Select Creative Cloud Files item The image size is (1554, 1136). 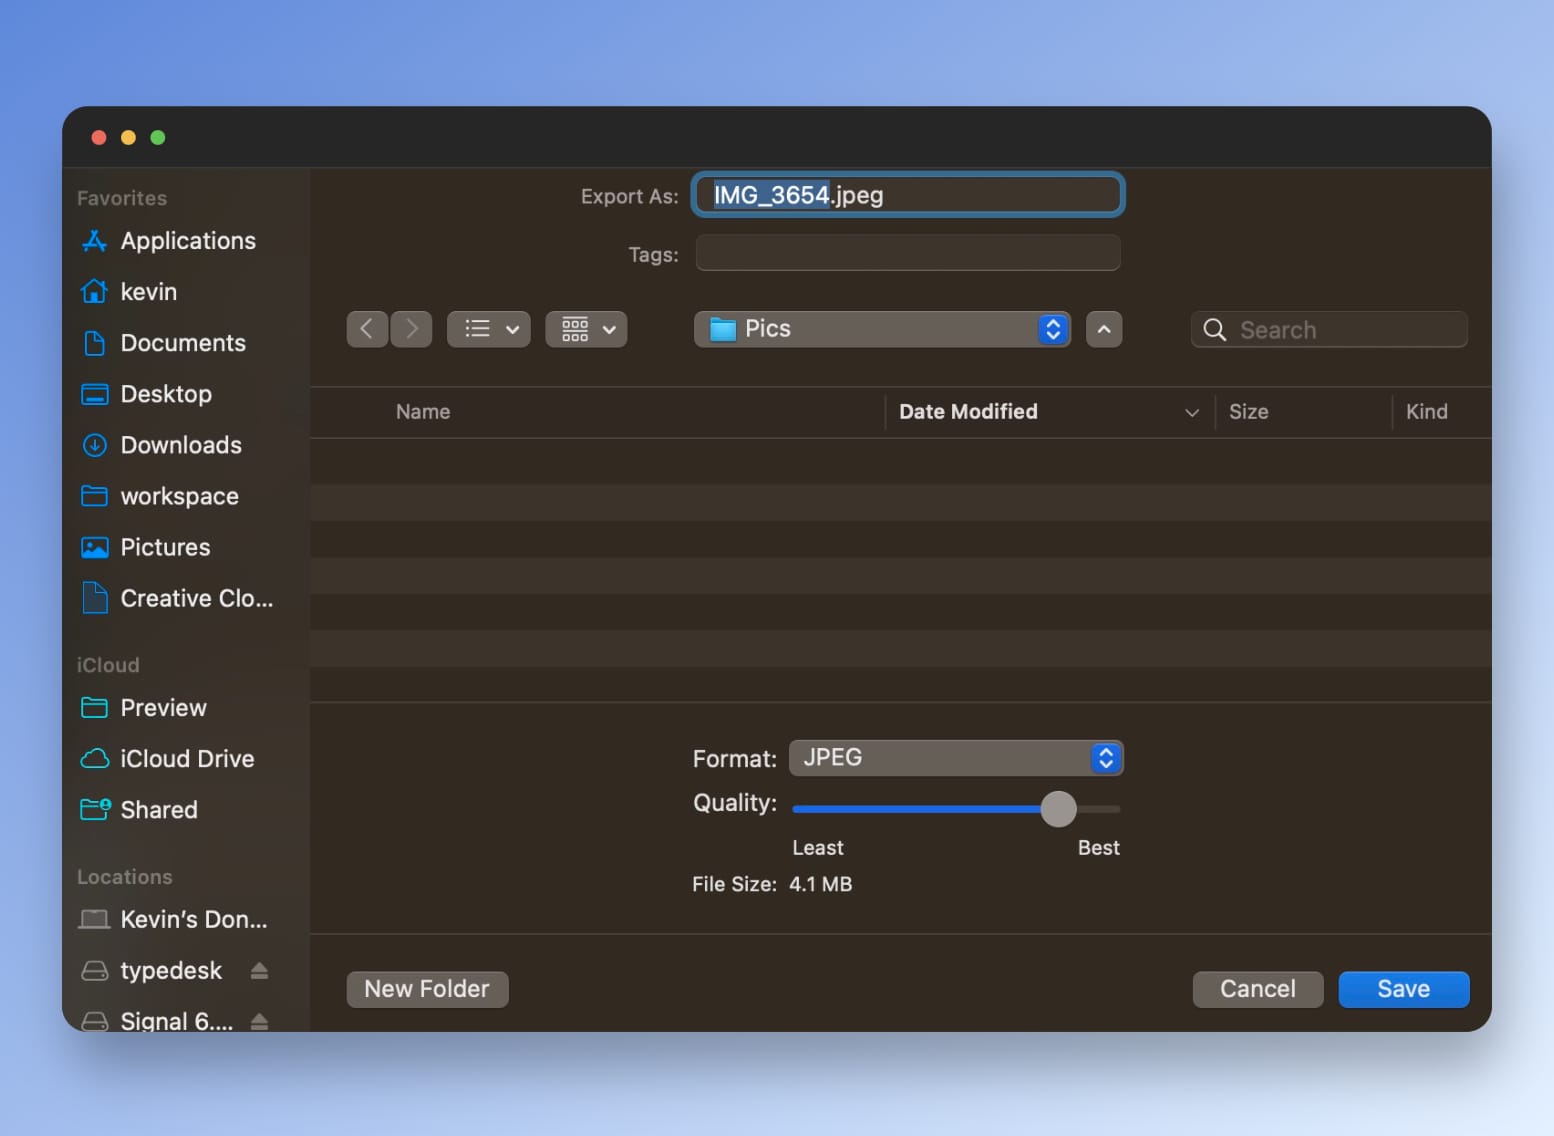click(x=176, y=598)
